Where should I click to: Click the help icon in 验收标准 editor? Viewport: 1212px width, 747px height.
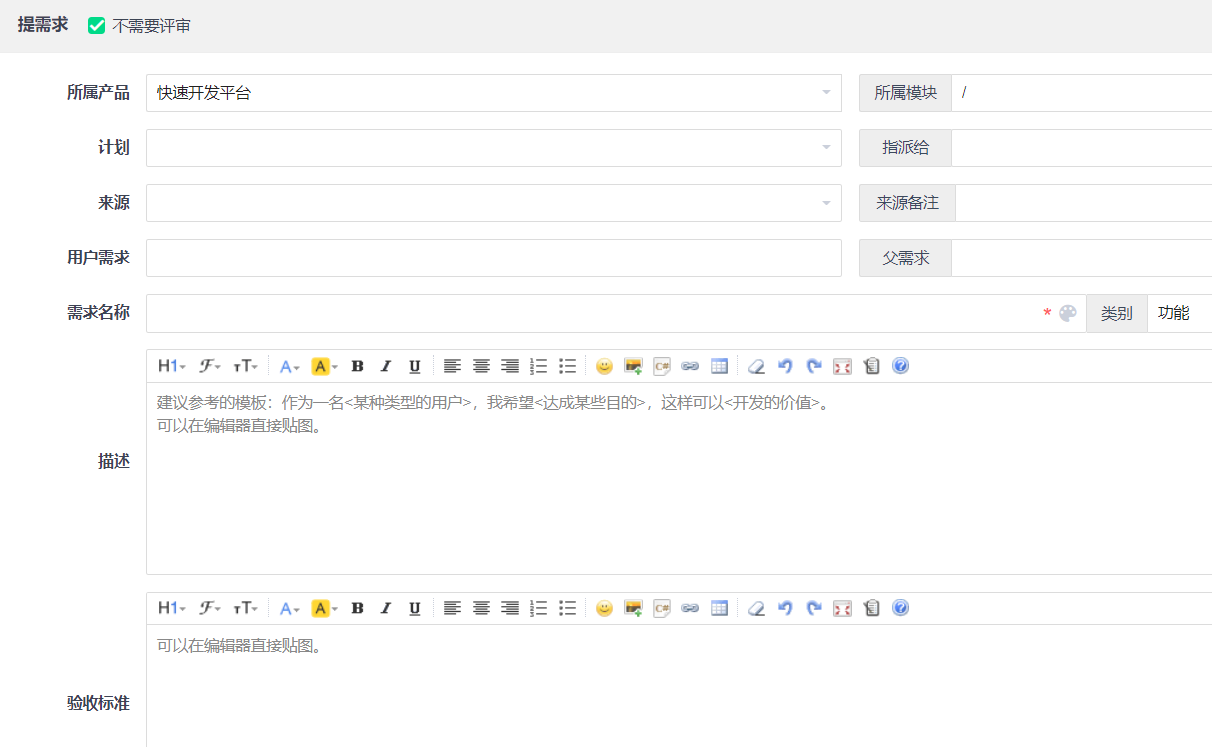[900, 608]
